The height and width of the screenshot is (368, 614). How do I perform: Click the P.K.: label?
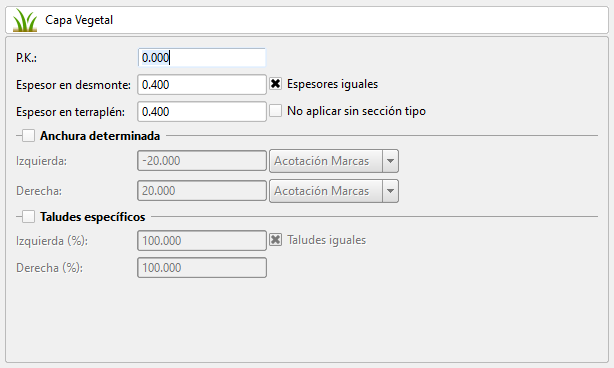tap(26, 58)
